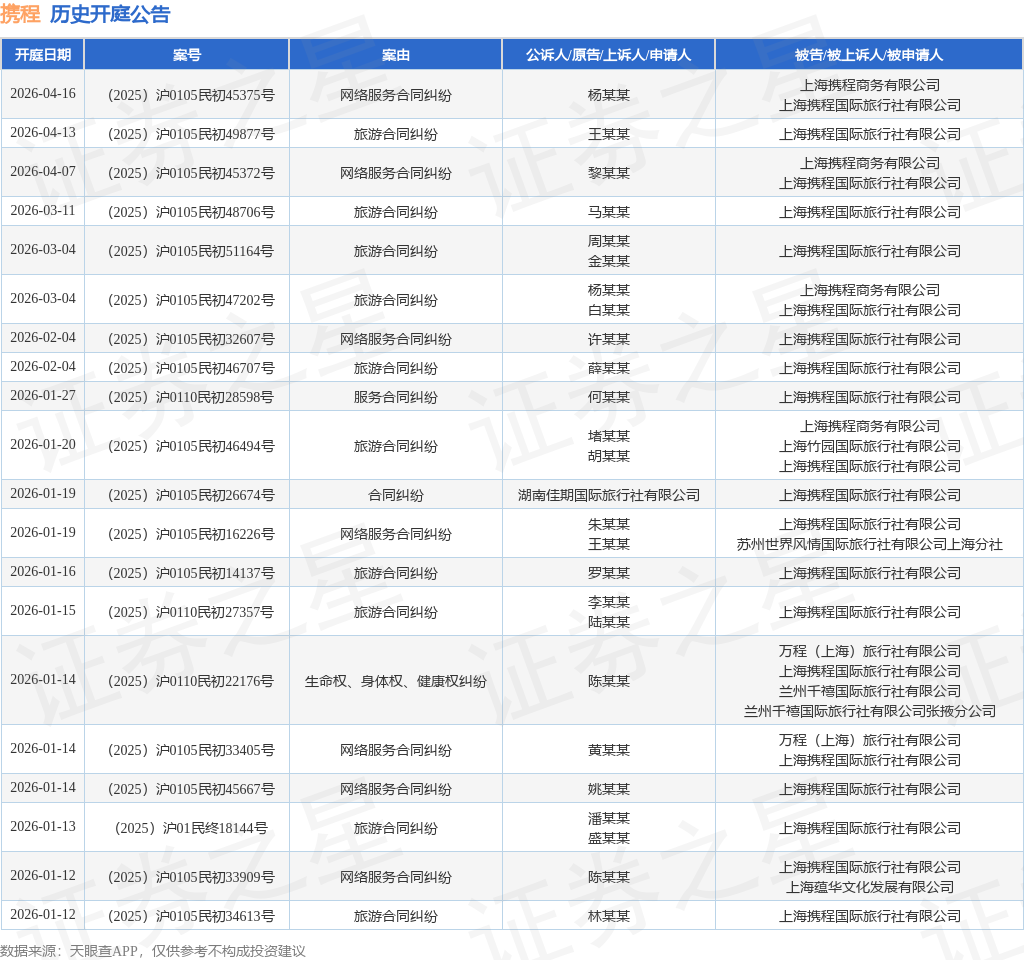Click the date 2026-04-07
This screenshot has height=960, width=1024.
tap(43, 171)
